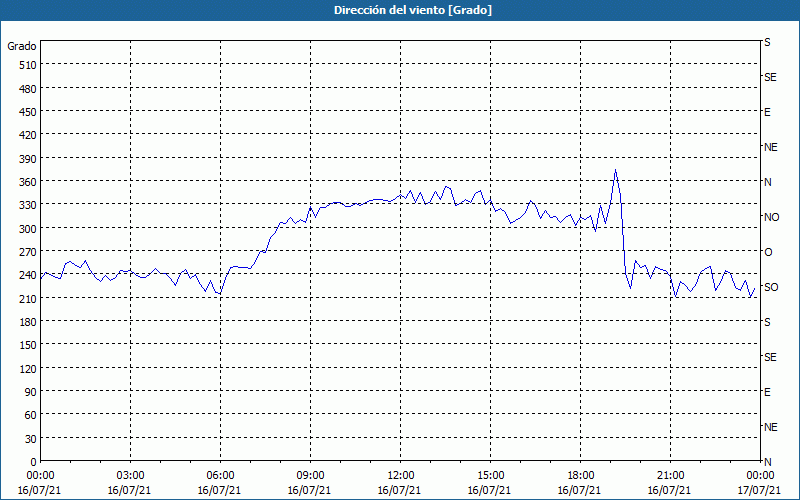Select the "16/07/21" date under 18:00
The image size is (800, 500).
click(x=580, y=490)
